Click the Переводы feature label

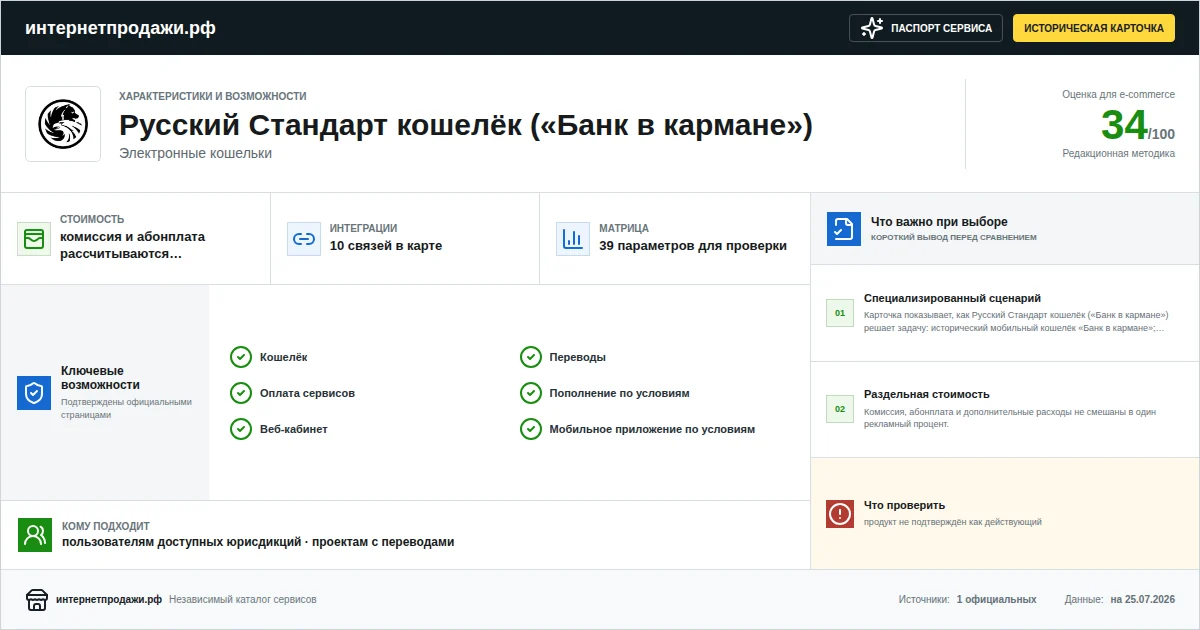(578, 357)
